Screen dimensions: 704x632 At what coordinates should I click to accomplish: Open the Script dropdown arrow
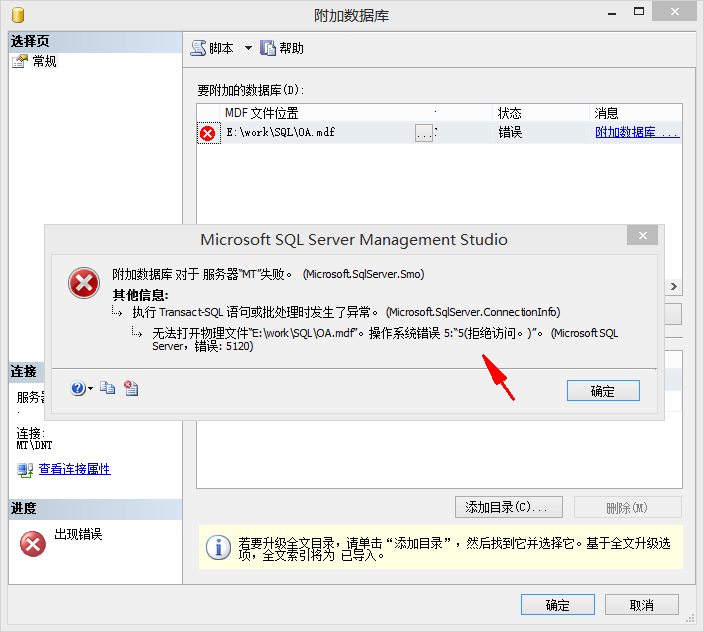248,48
